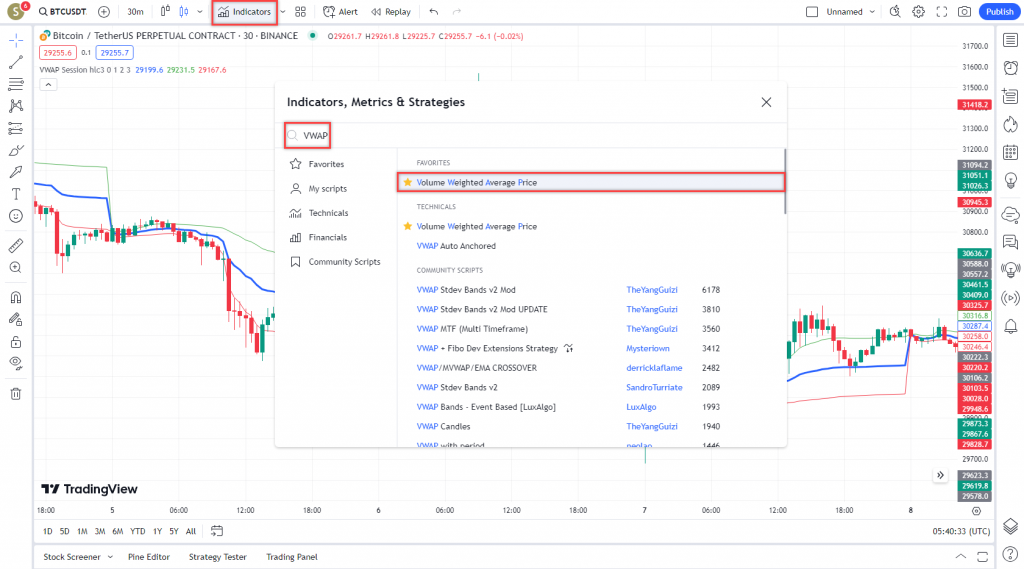Click the trash remove objects icon

[16, 394]
